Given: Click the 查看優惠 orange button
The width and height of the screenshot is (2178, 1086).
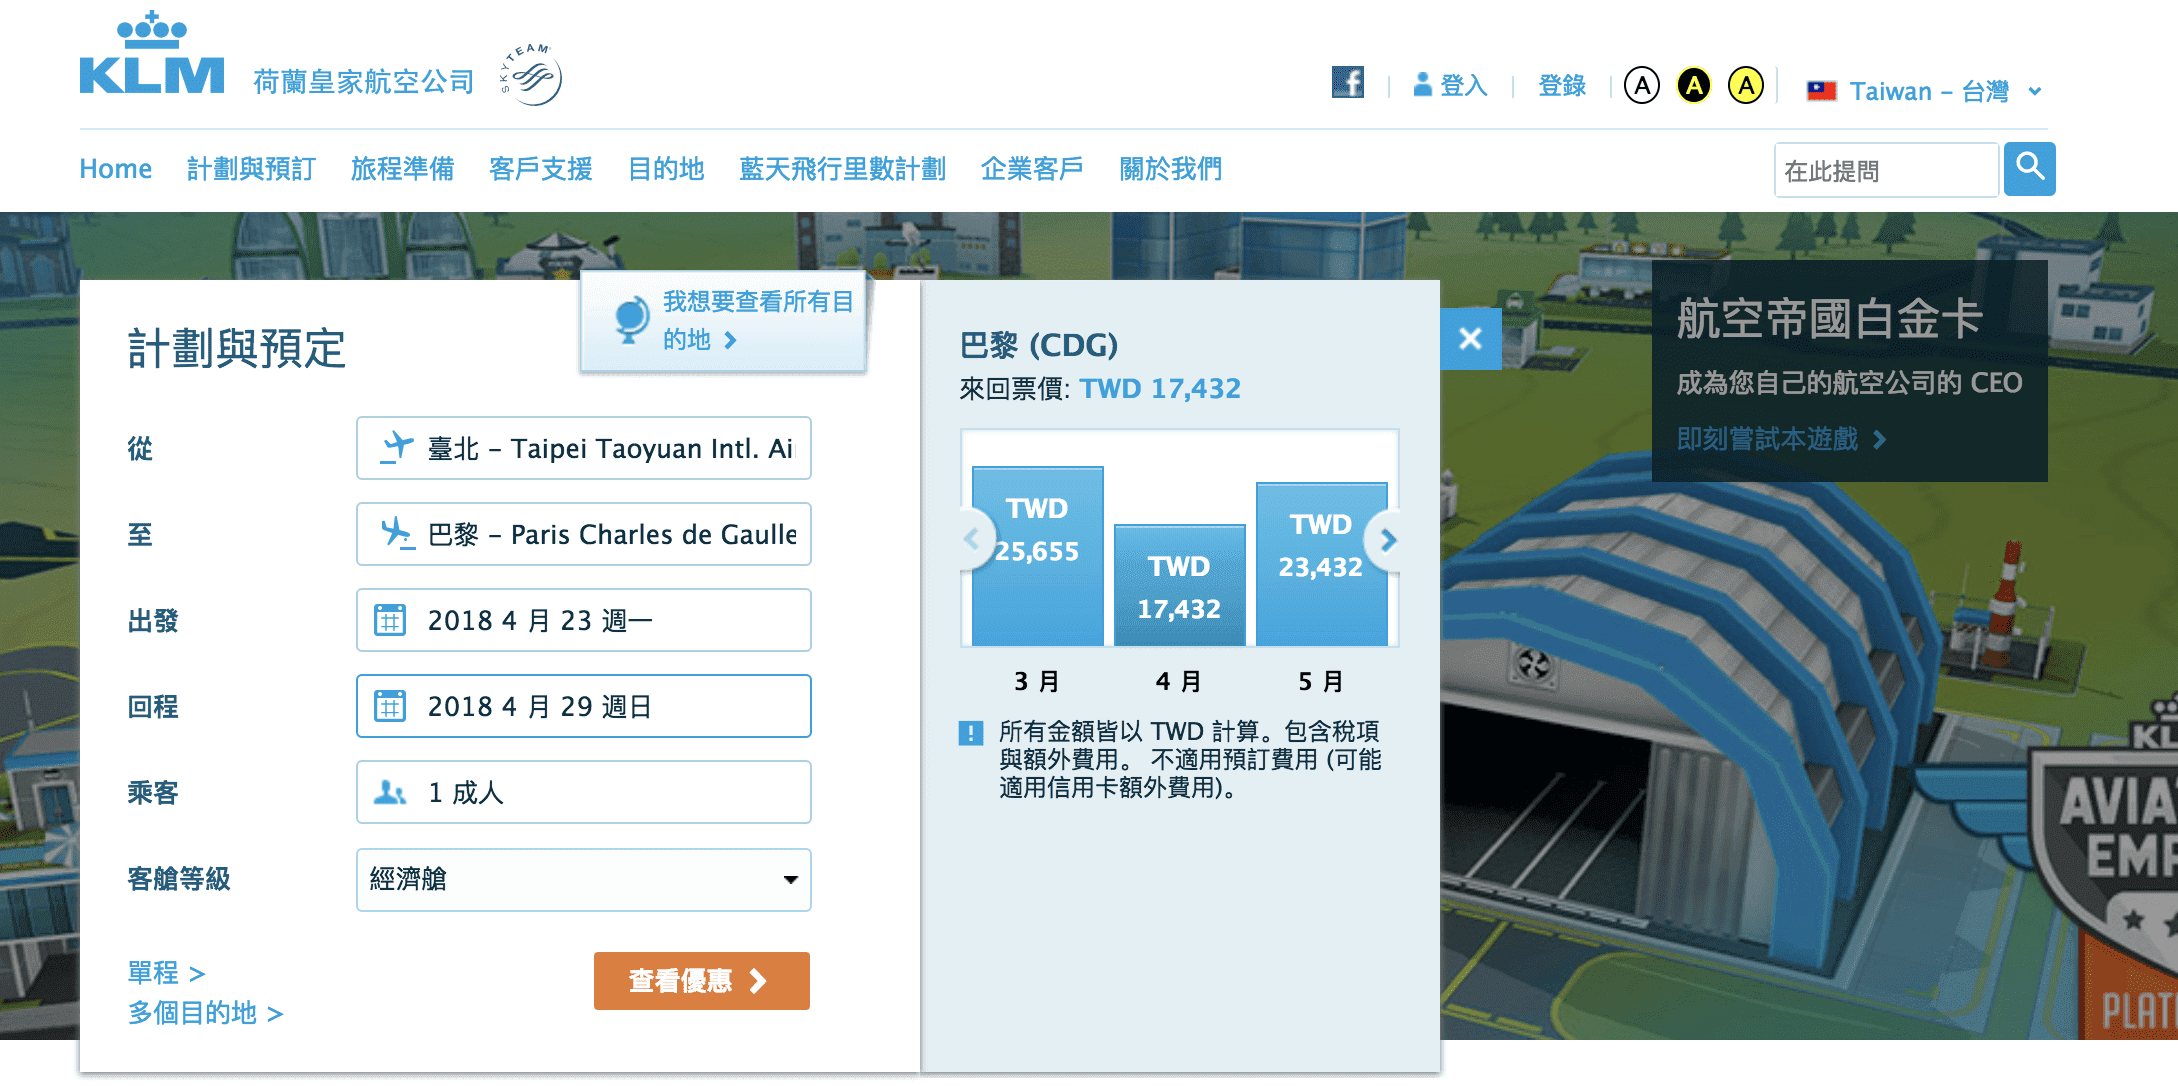Looking at the screenshot, I should tap(702, 981).
